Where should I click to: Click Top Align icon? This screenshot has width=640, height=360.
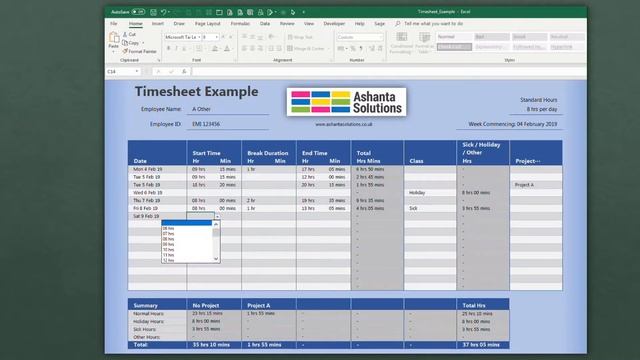pyautogui.click(x=244, y=37)
